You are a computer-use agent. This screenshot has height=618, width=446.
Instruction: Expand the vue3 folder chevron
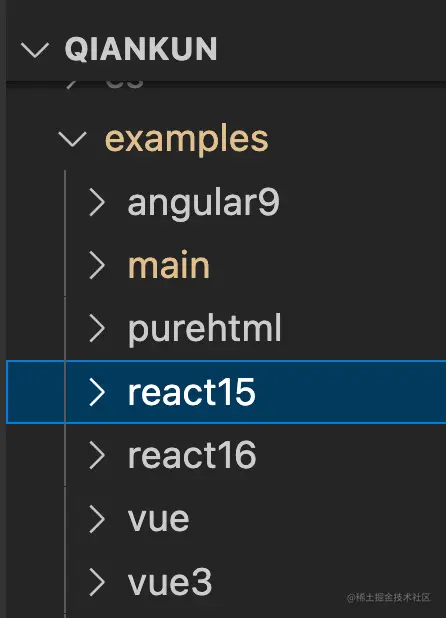(97, 582)
